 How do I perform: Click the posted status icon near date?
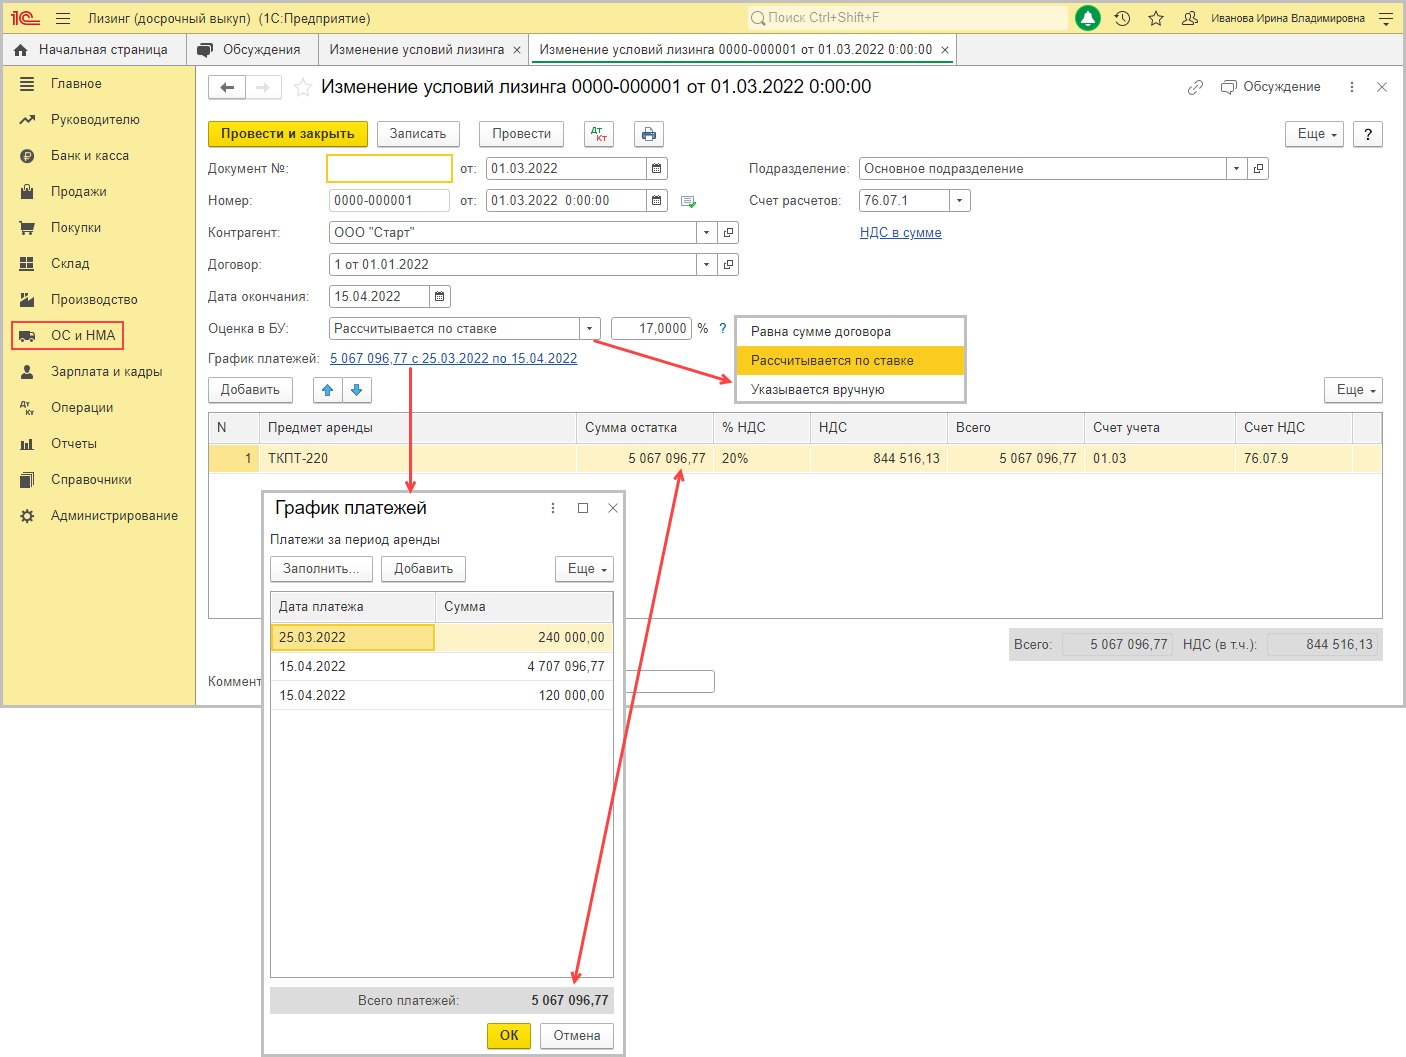click(688, 201)
